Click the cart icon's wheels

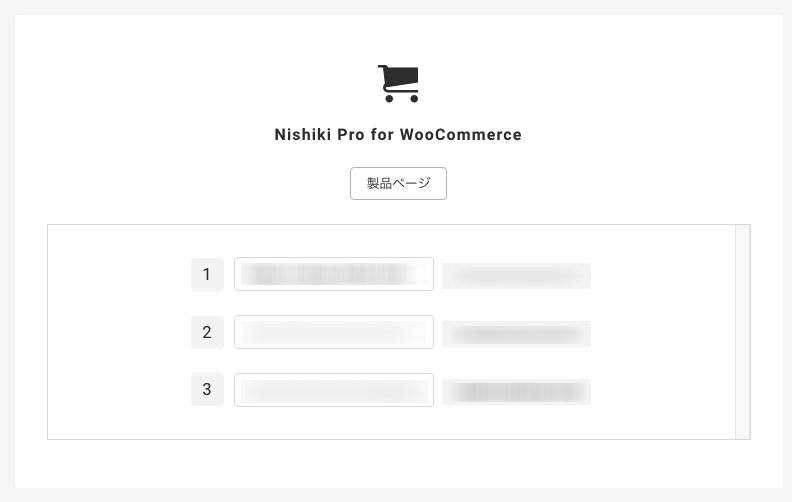pos(402,98)
